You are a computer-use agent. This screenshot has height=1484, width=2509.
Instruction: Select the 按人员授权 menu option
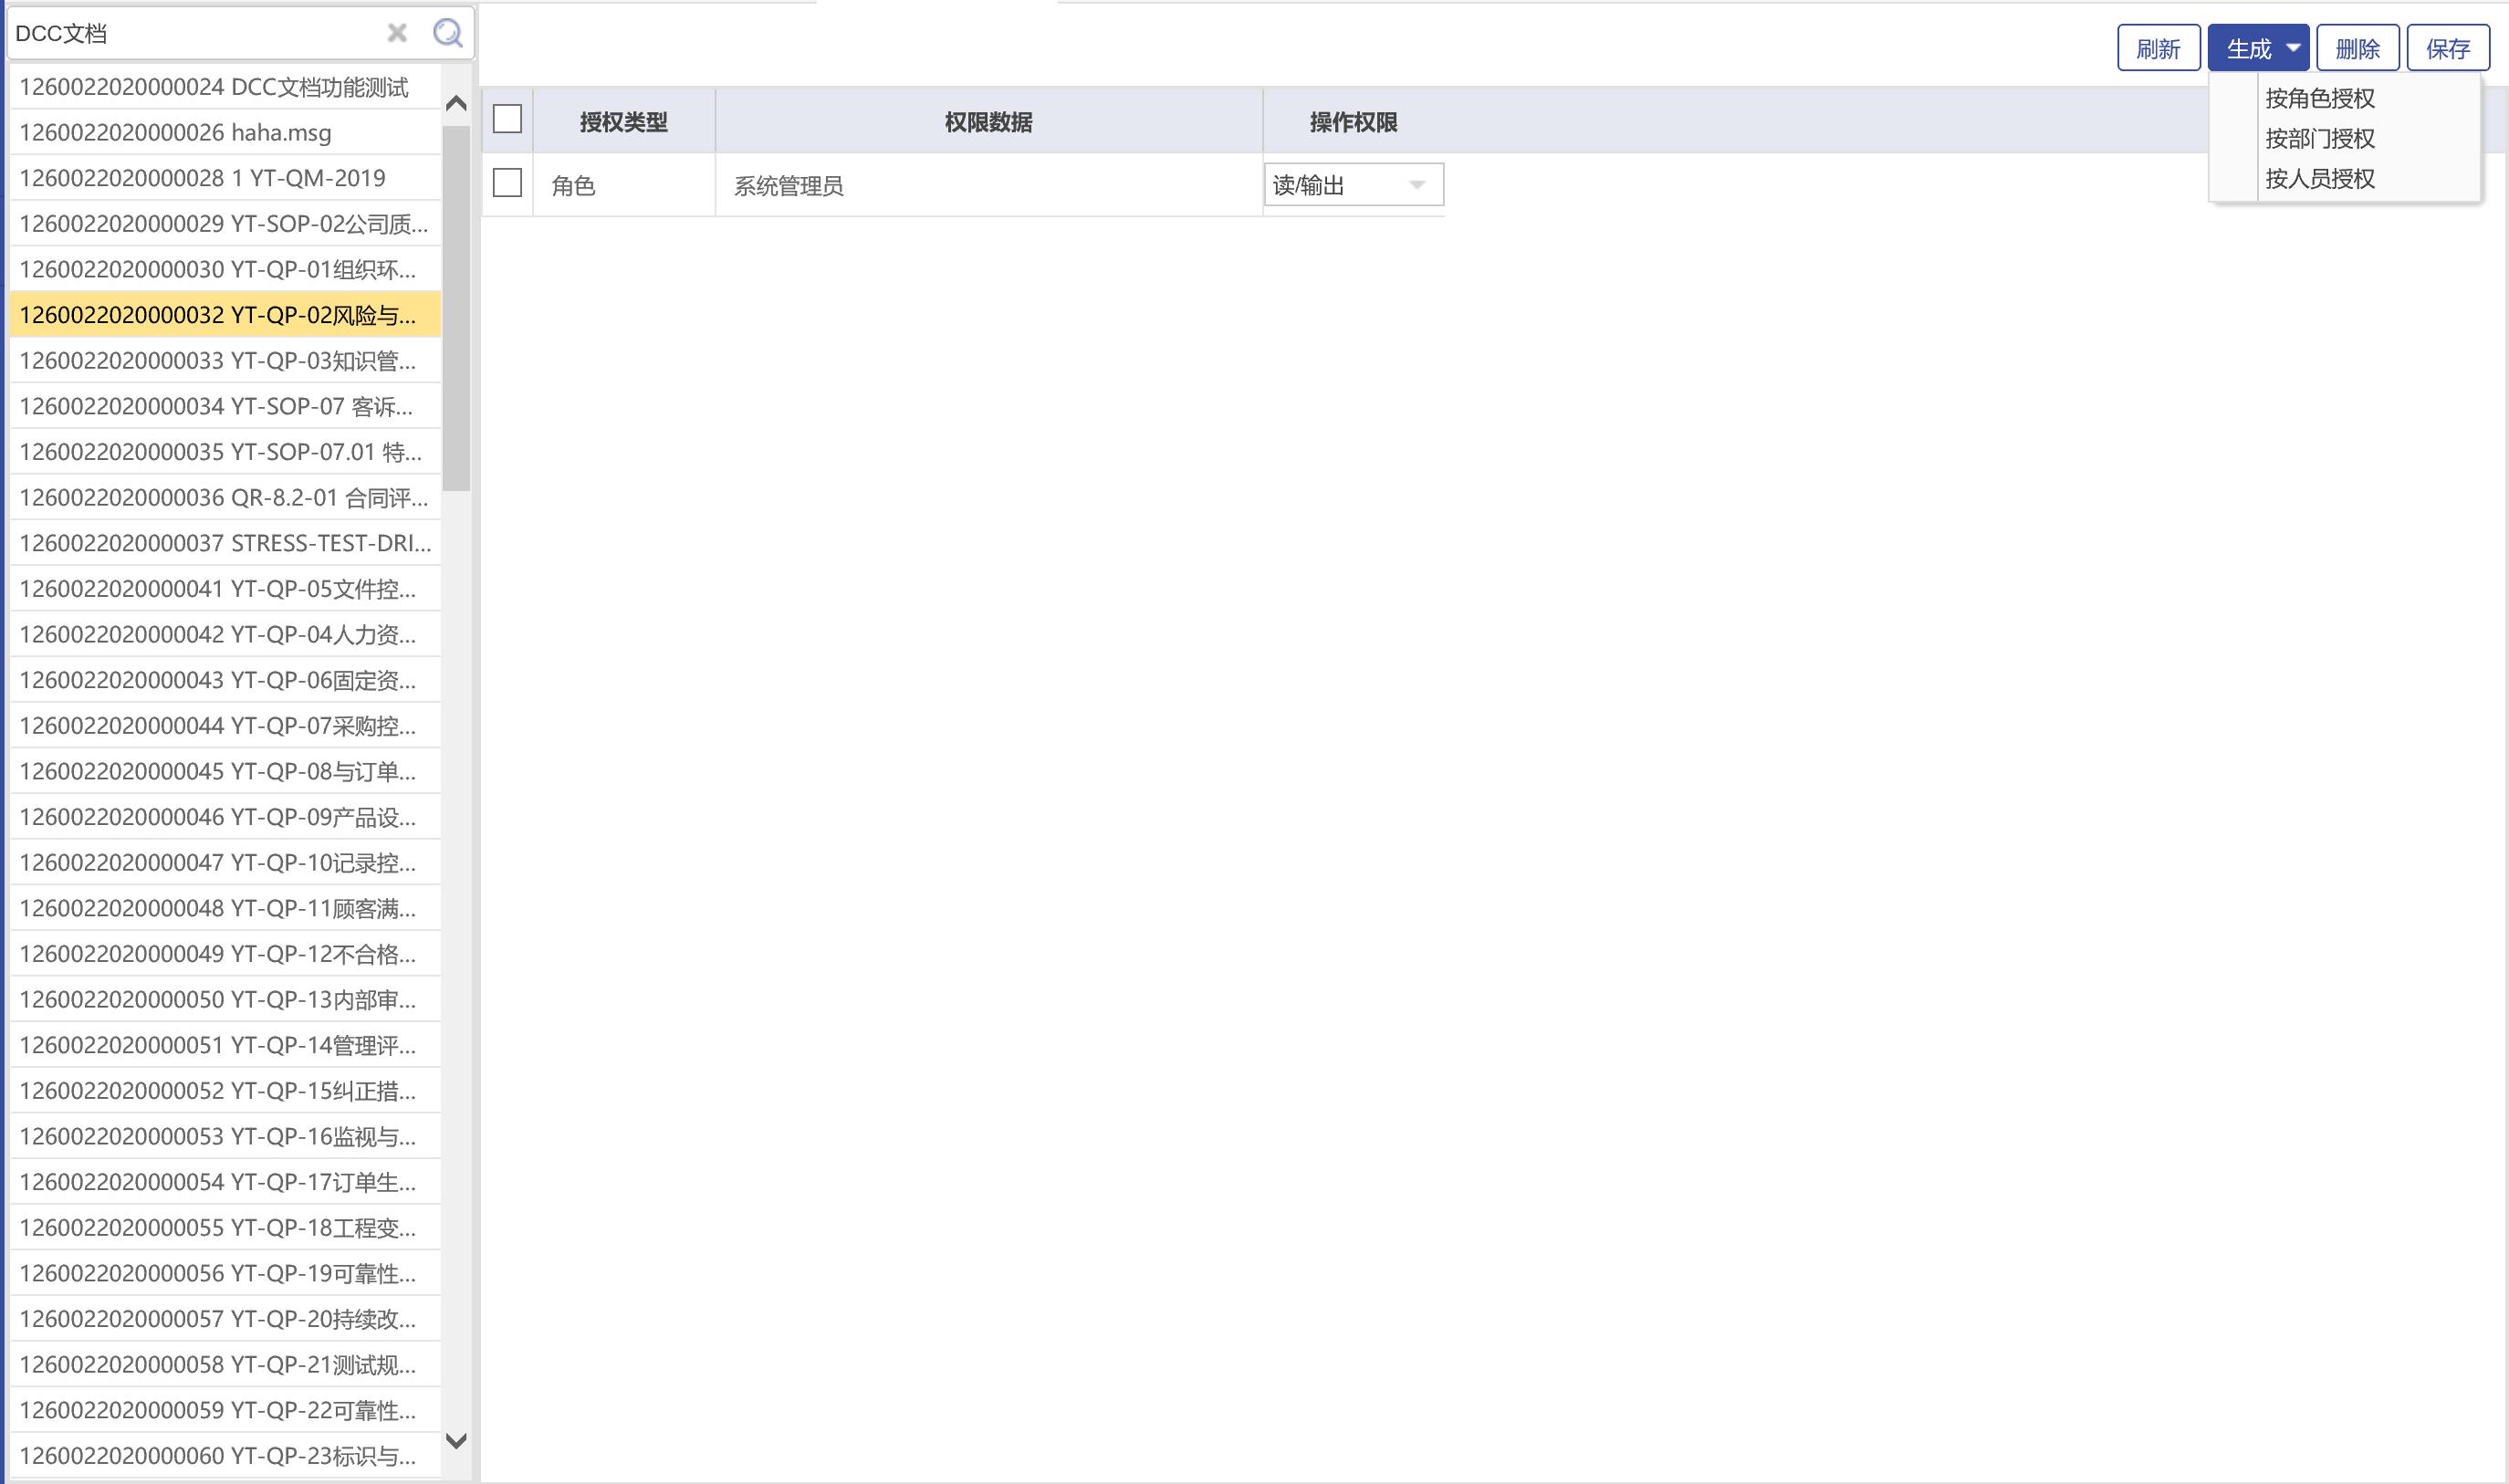(x=2319, y=178)
